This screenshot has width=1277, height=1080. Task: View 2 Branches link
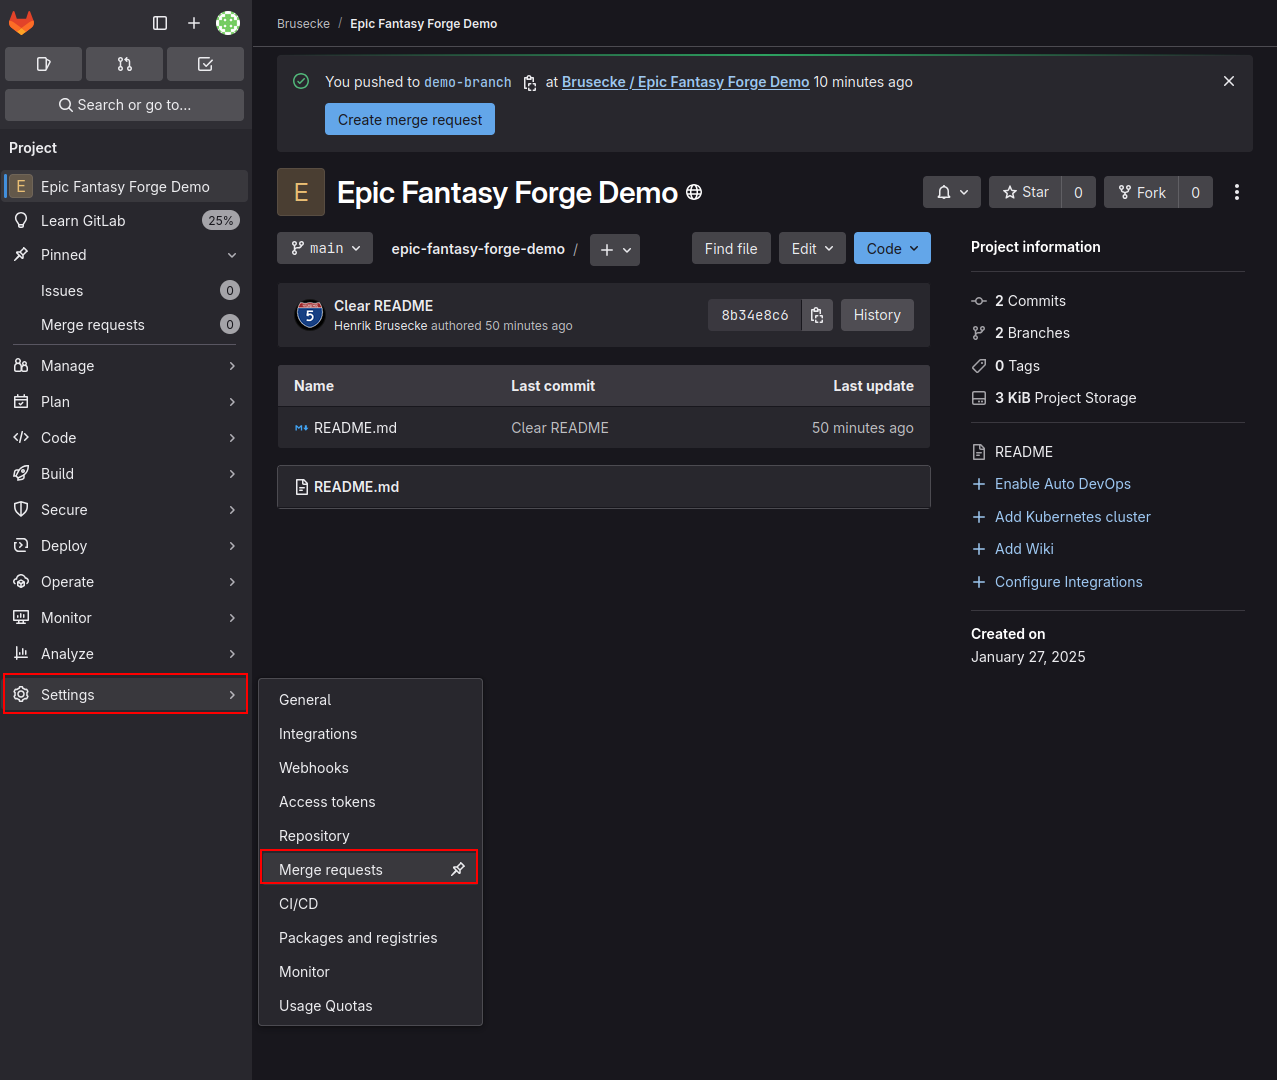1032,333
